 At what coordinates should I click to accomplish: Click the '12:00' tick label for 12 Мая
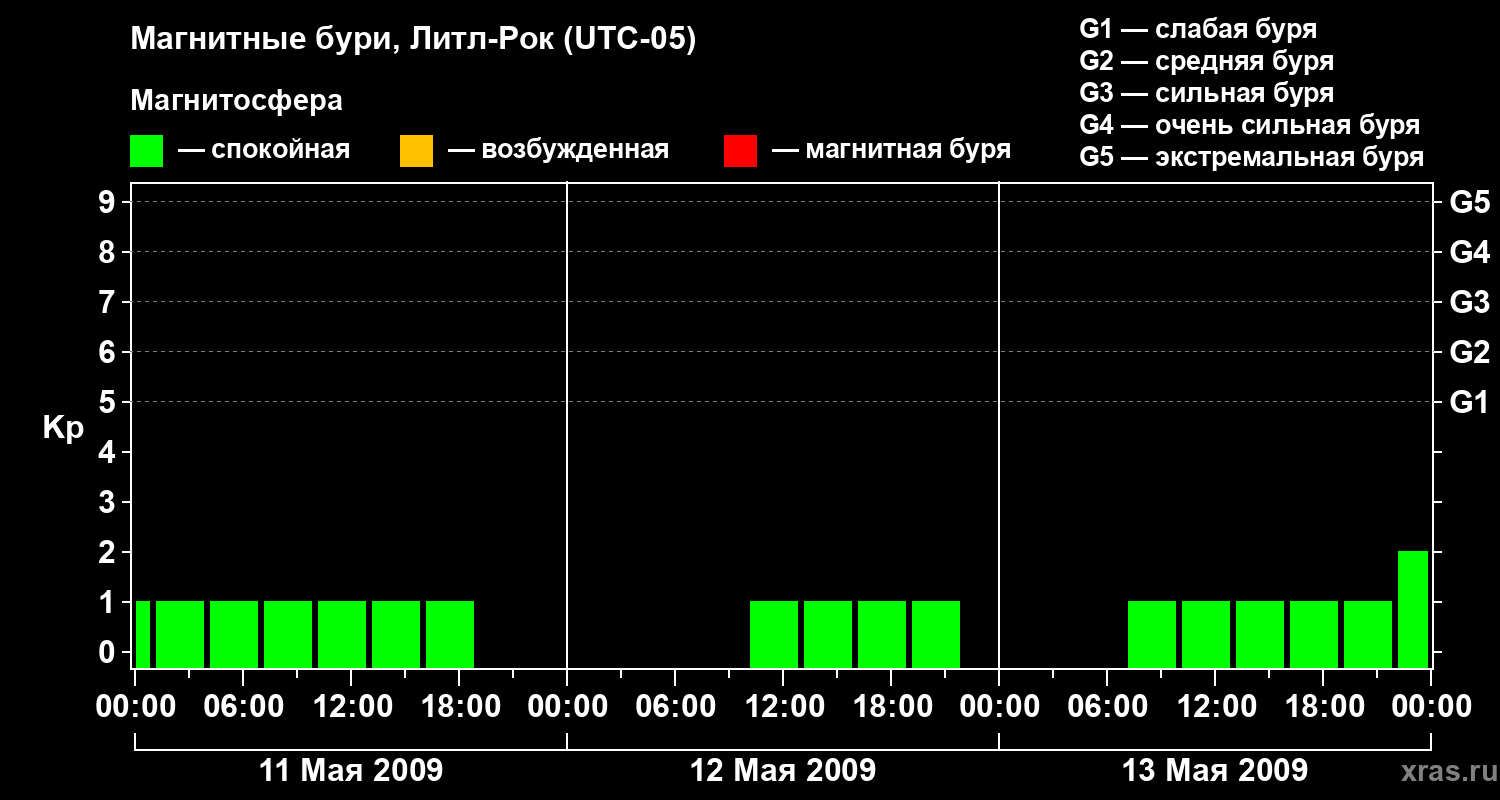[x=783, y=707]
